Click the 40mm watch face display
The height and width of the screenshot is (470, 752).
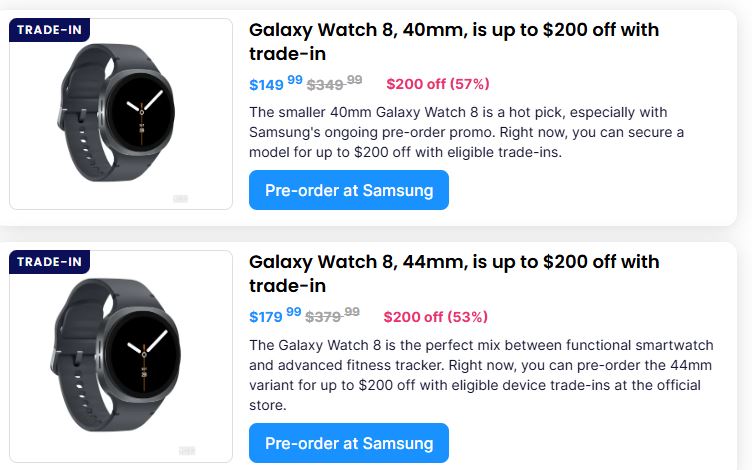click(141, 104)
